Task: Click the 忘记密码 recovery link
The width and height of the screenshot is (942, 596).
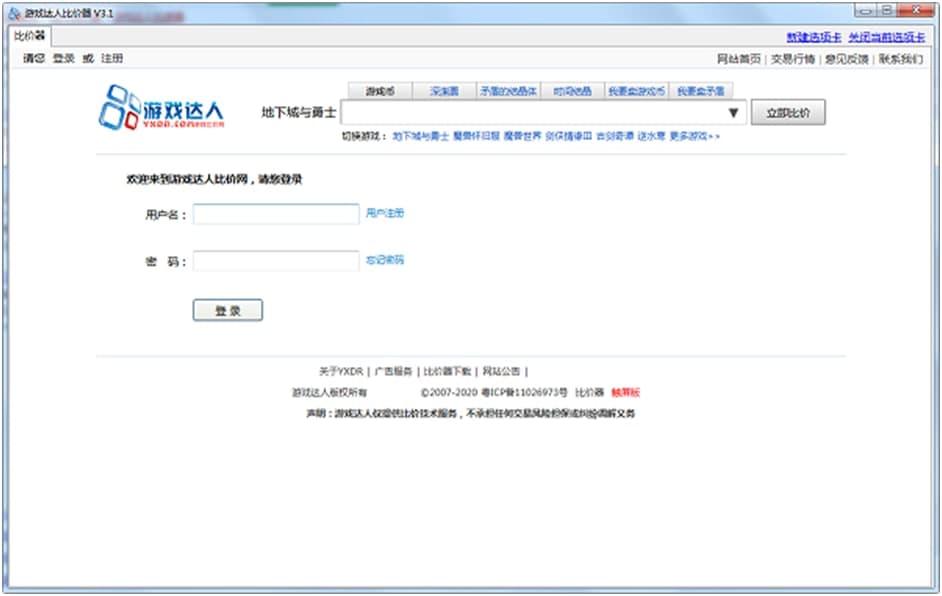Action: [x=386, y=262]
